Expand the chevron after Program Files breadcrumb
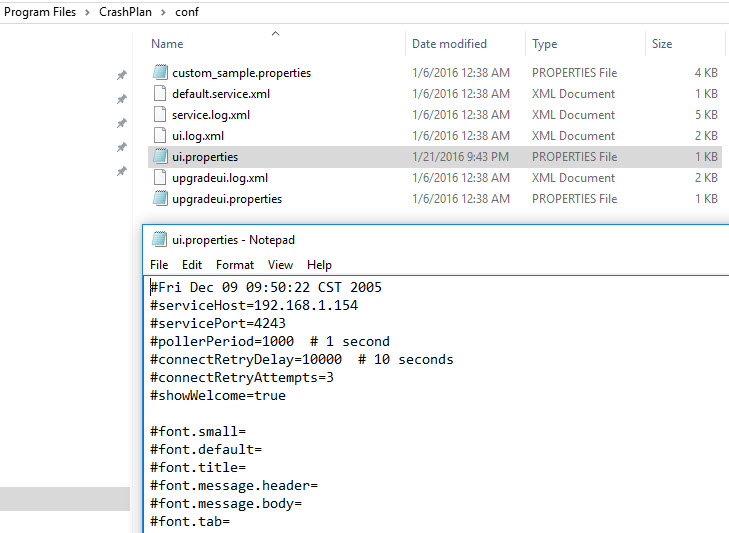Screen dimensions: 729x533 coord(87,13)
